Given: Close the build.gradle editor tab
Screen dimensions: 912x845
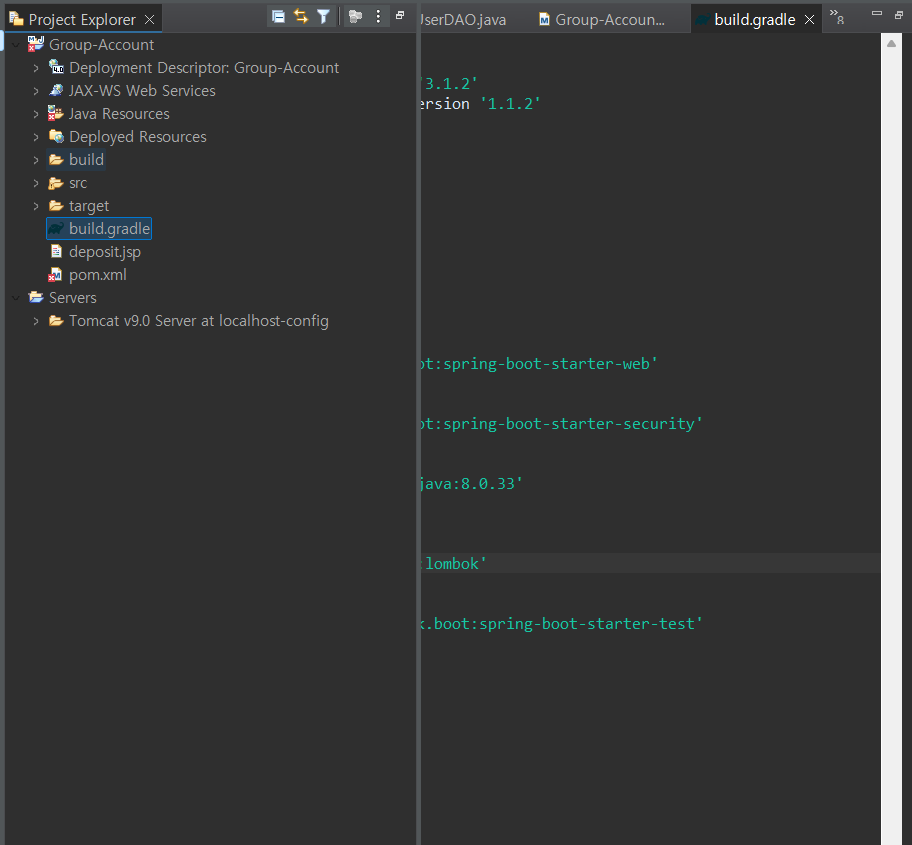Looking at the screenshot, I should [x=809, y=20].
